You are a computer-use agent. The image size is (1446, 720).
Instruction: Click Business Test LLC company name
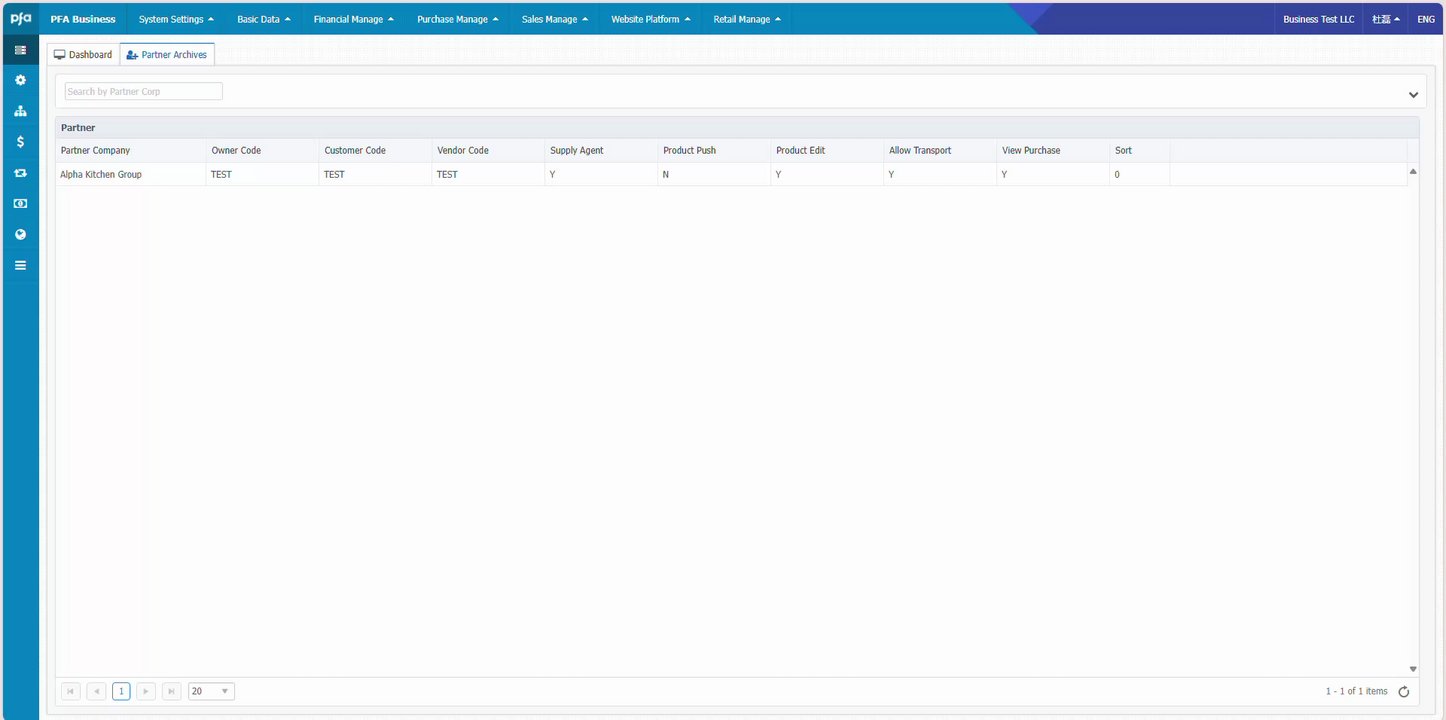[1319, 19]
